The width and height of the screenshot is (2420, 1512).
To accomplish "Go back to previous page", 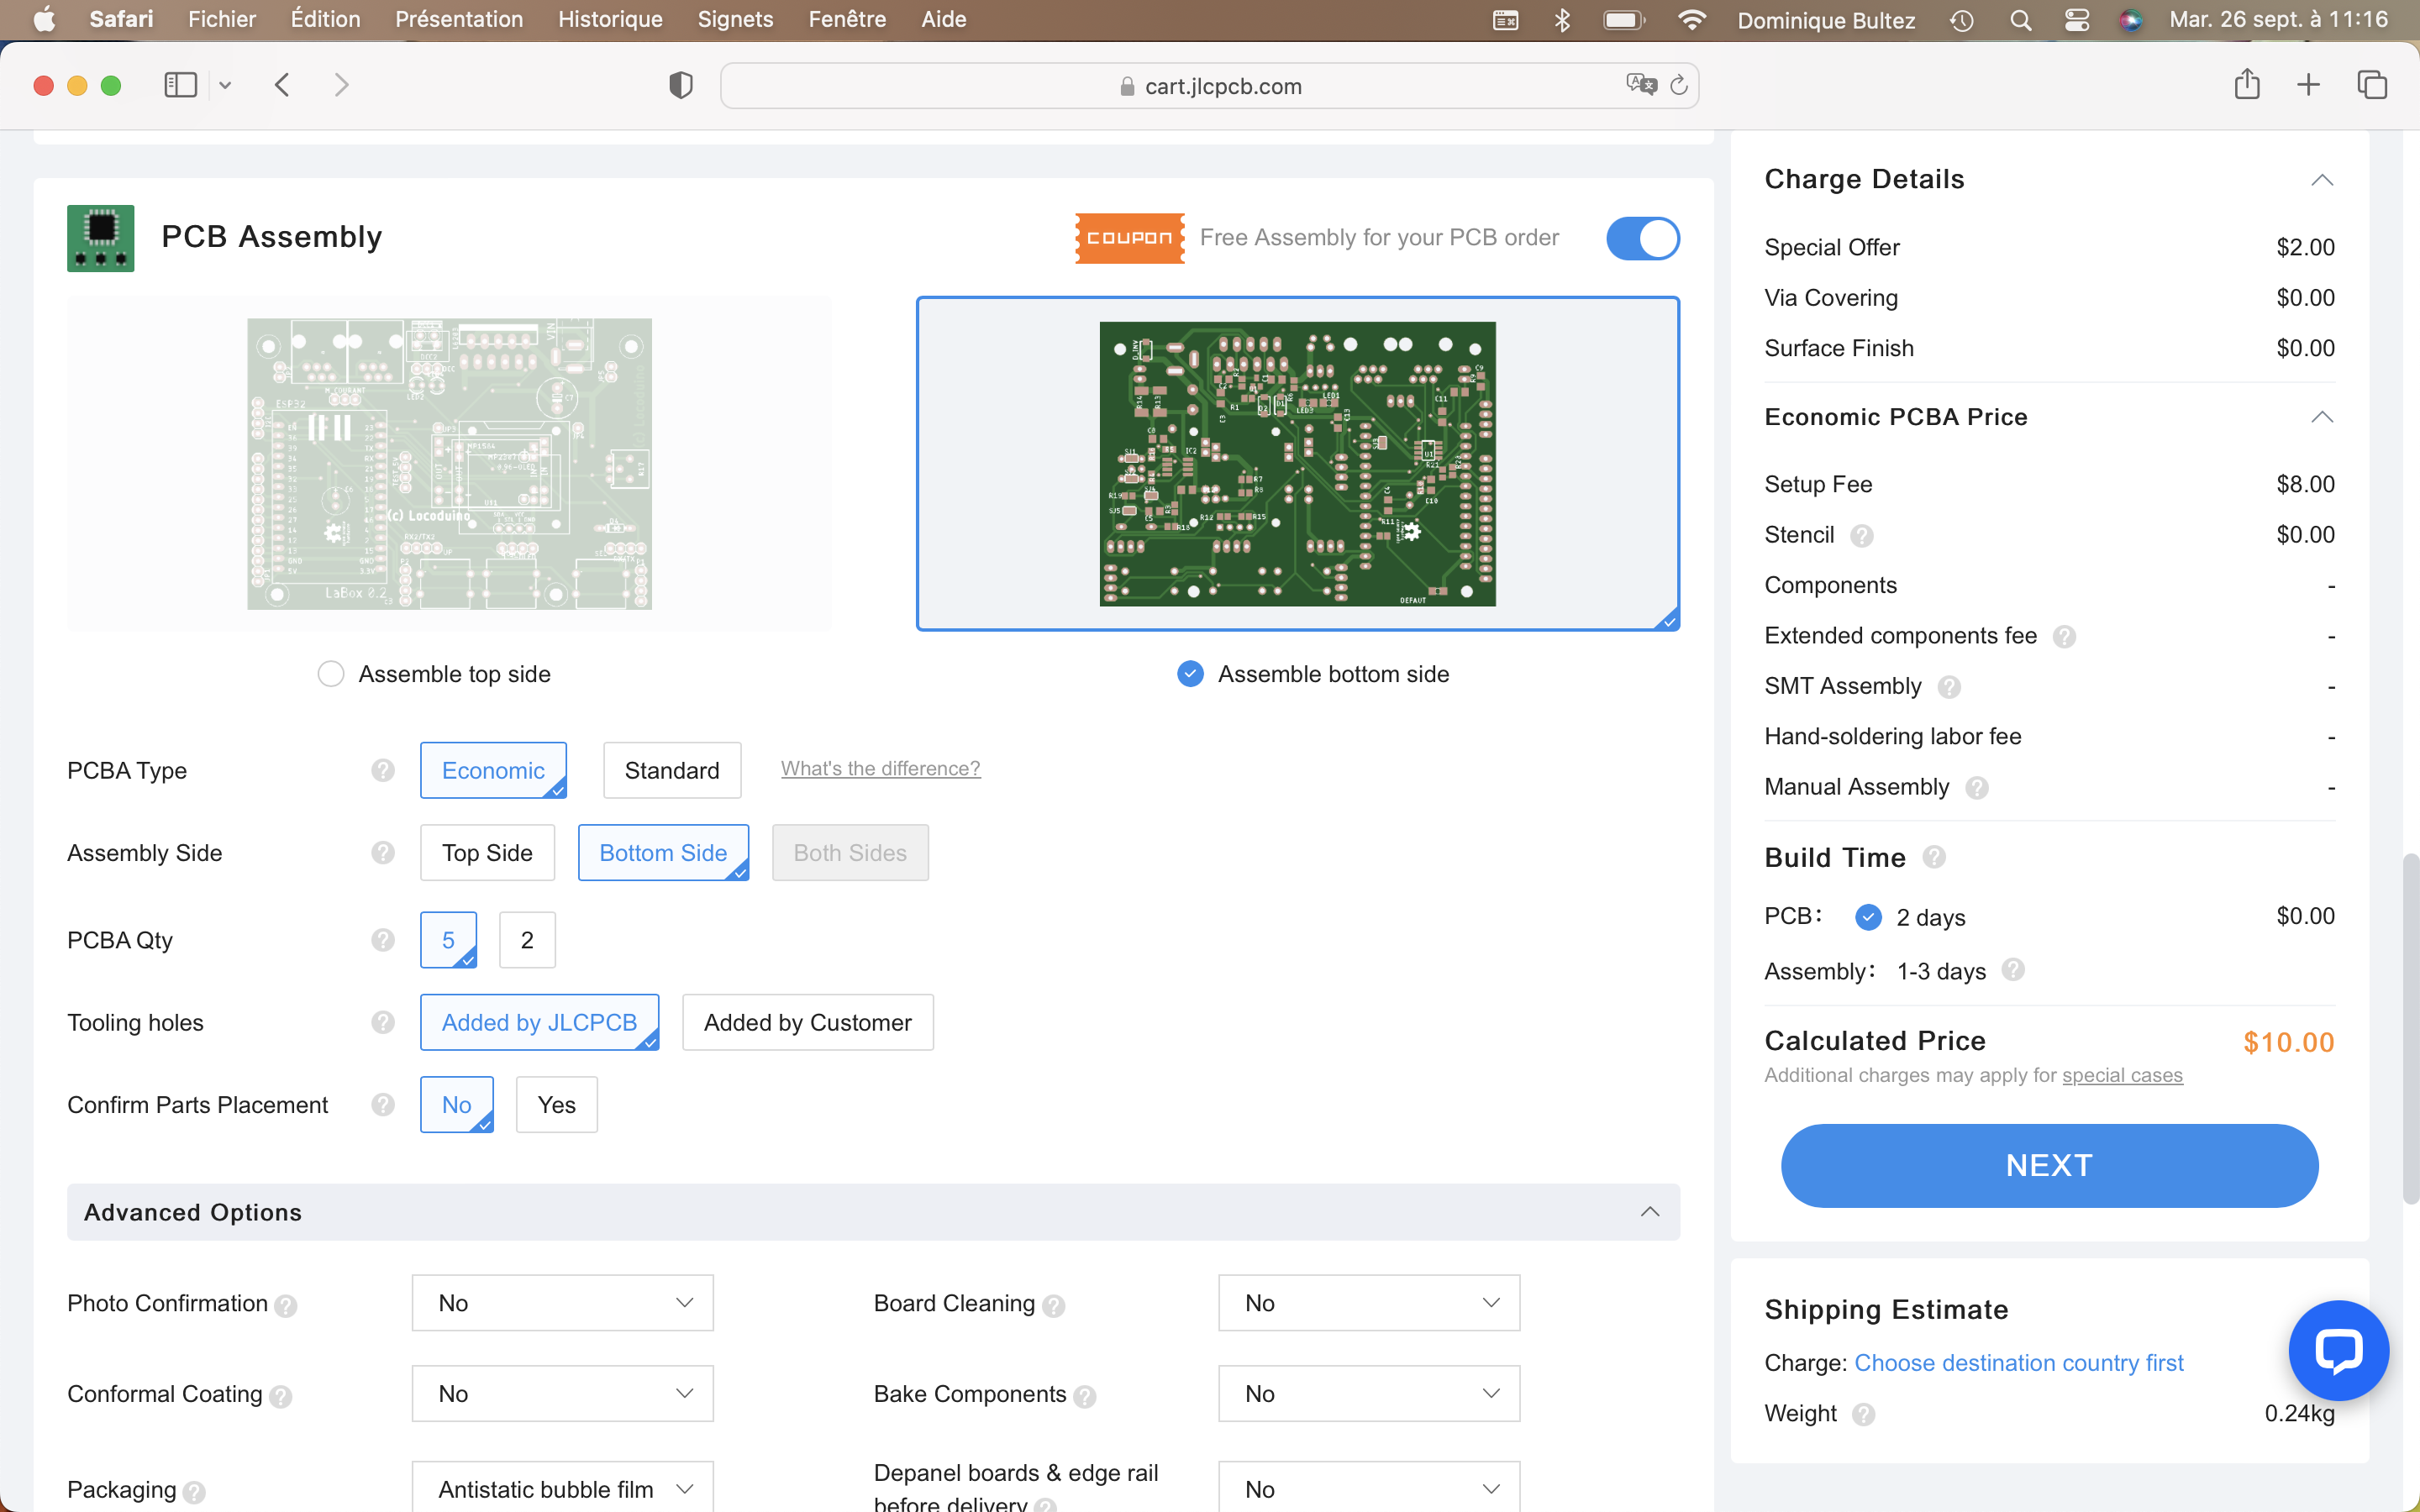I will (283, 85).
